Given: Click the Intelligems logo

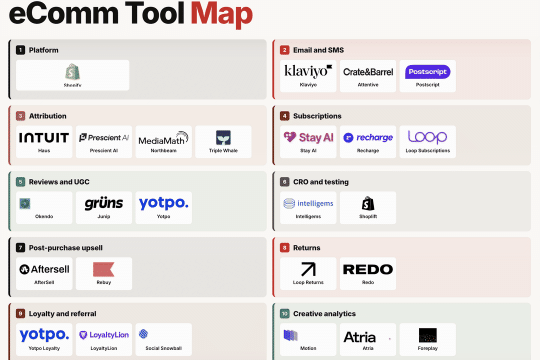Looking at the screenshot, I should 308,203.
